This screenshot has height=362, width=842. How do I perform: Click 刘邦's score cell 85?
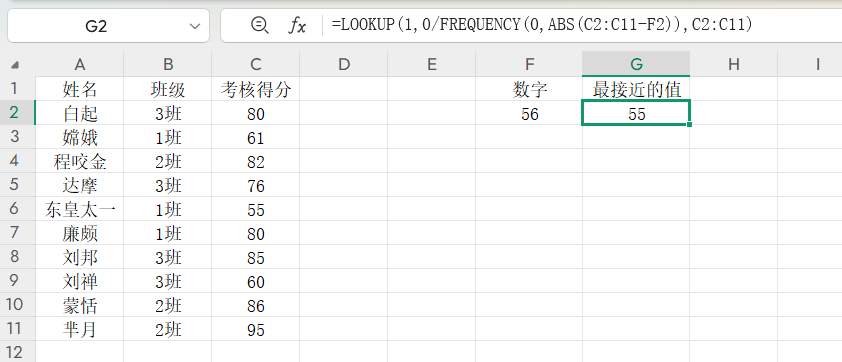pyautogui.click(x=256, y=257)
